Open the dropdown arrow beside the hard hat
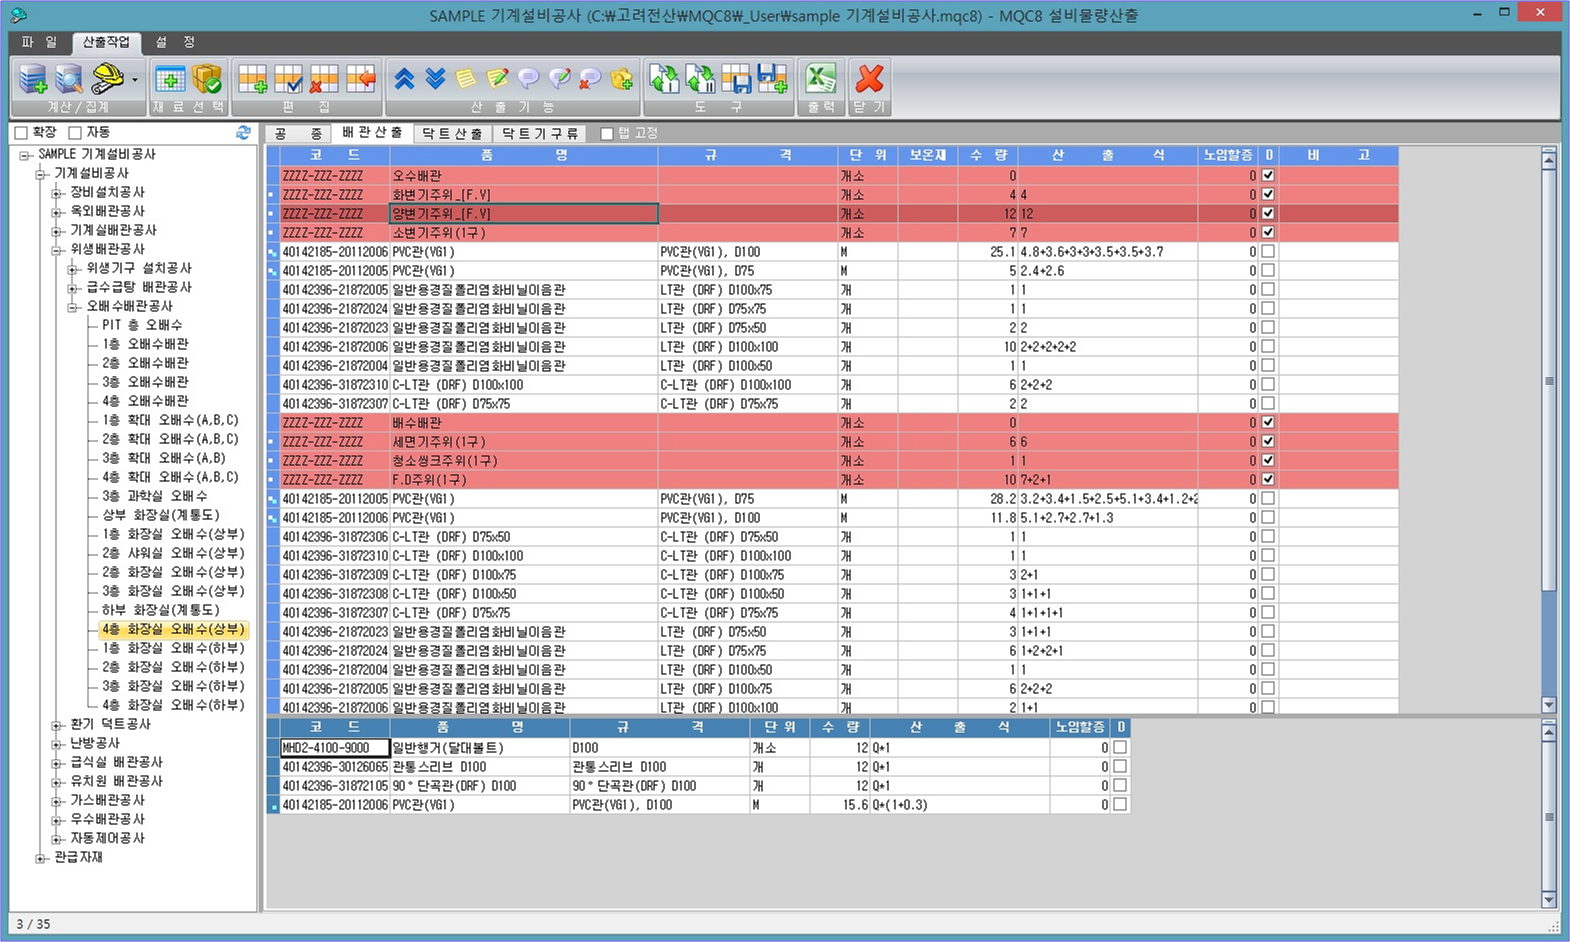This screenshot has height=942, width=1570. click(134, 79)
